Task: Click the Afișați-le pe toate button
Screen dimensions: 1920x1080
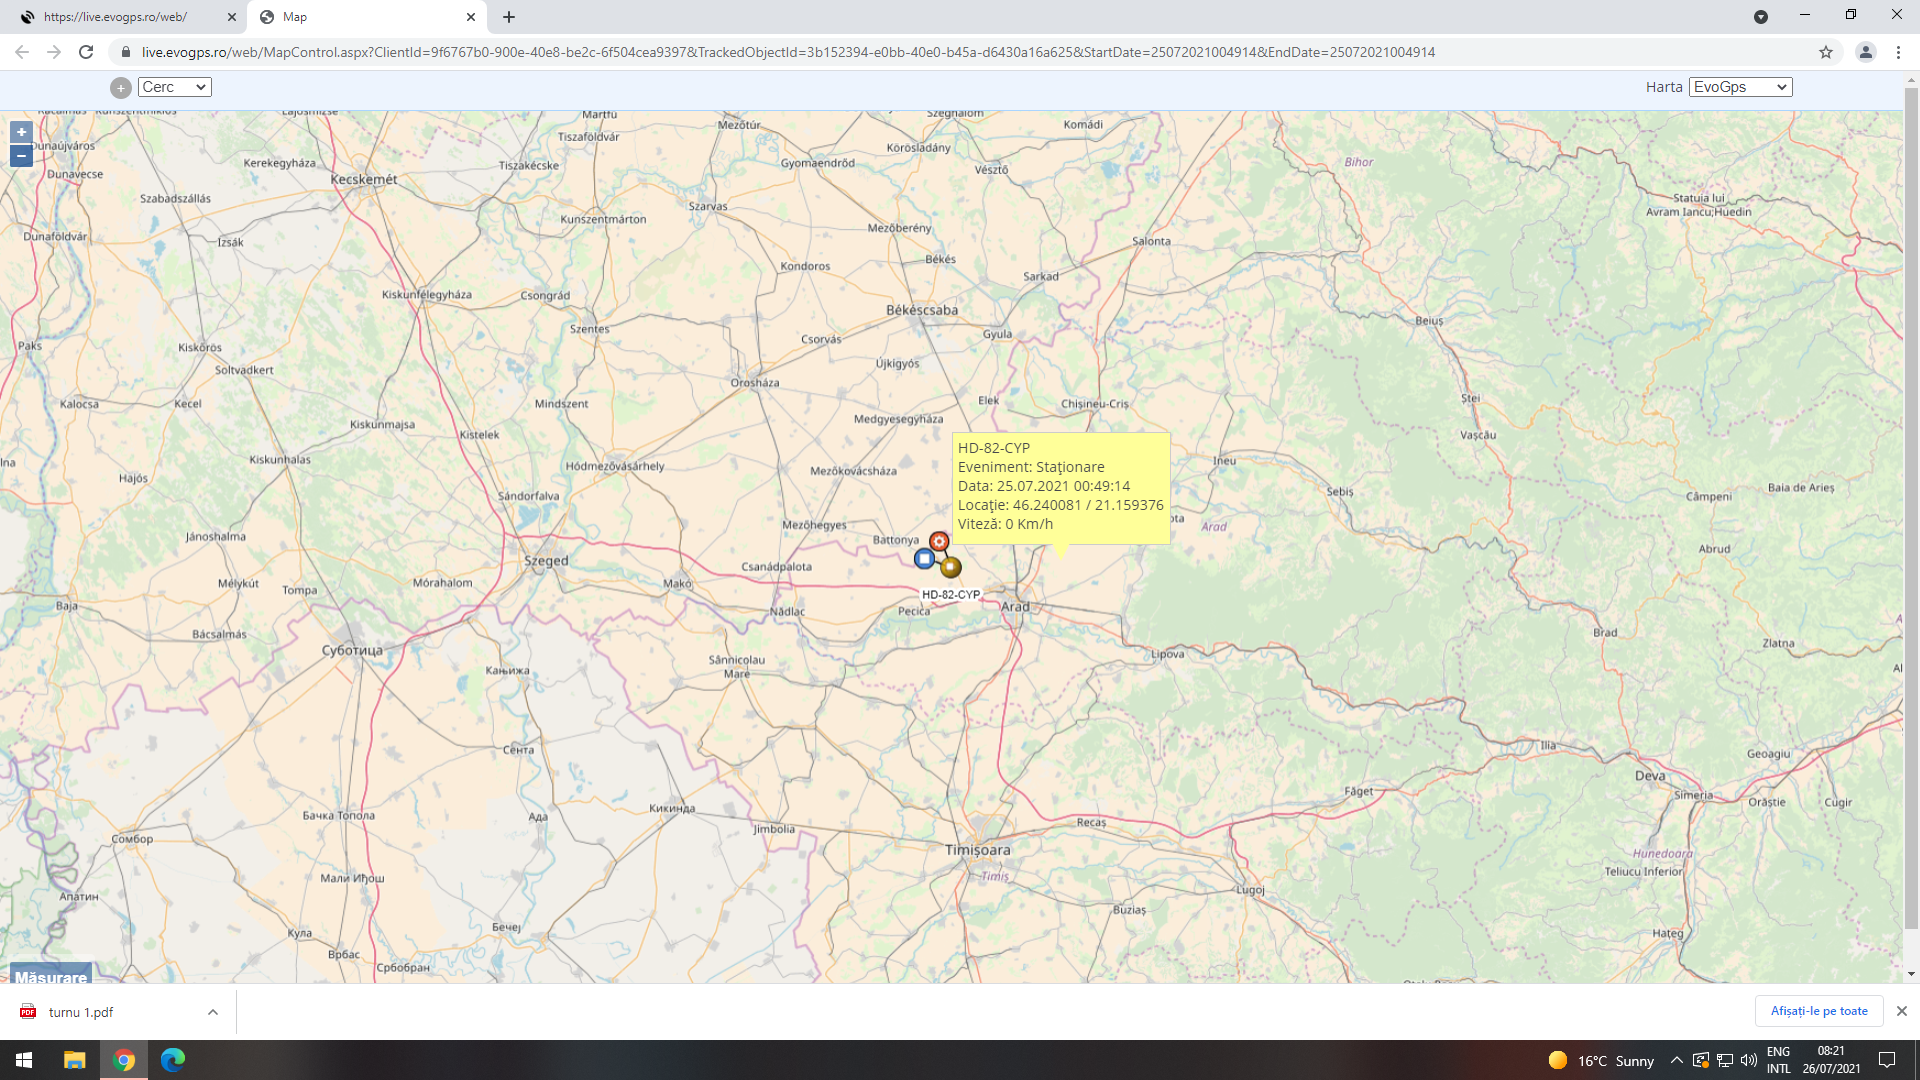Action: click(1818, 1011)
